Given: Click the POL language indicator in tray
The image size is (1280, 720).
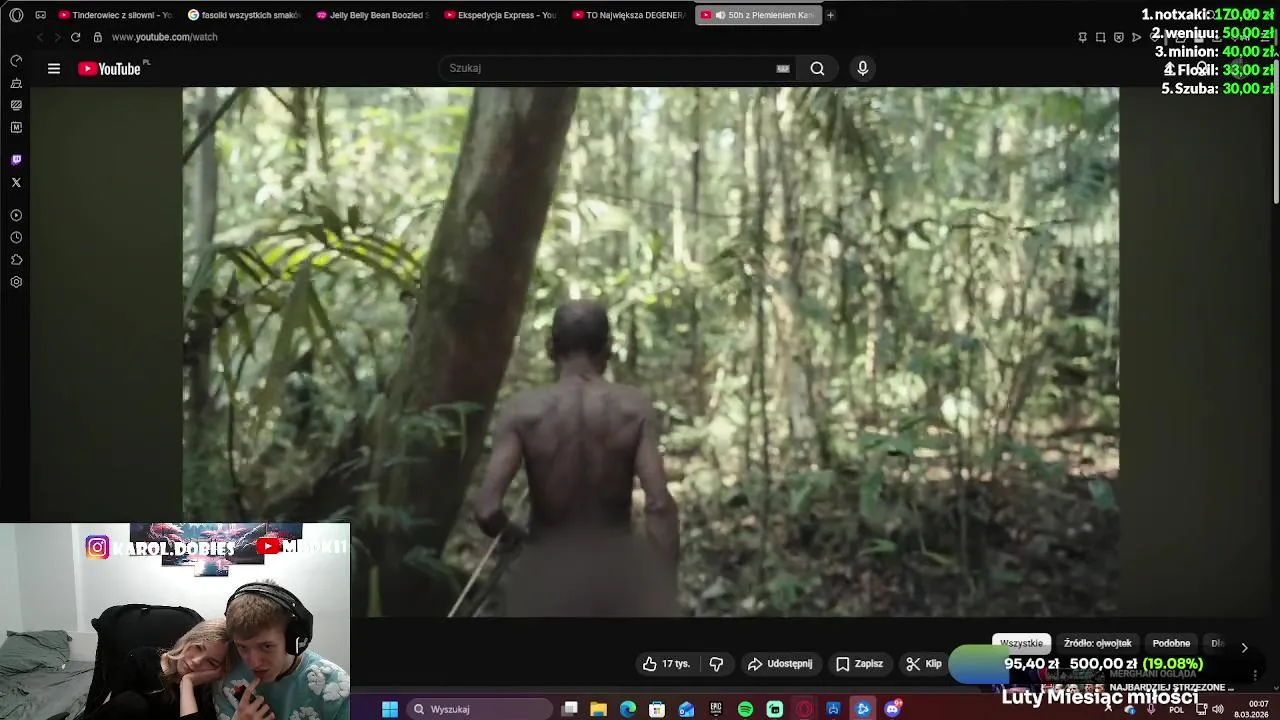Looking at the screenshot, I should (x=1176, y=710).
